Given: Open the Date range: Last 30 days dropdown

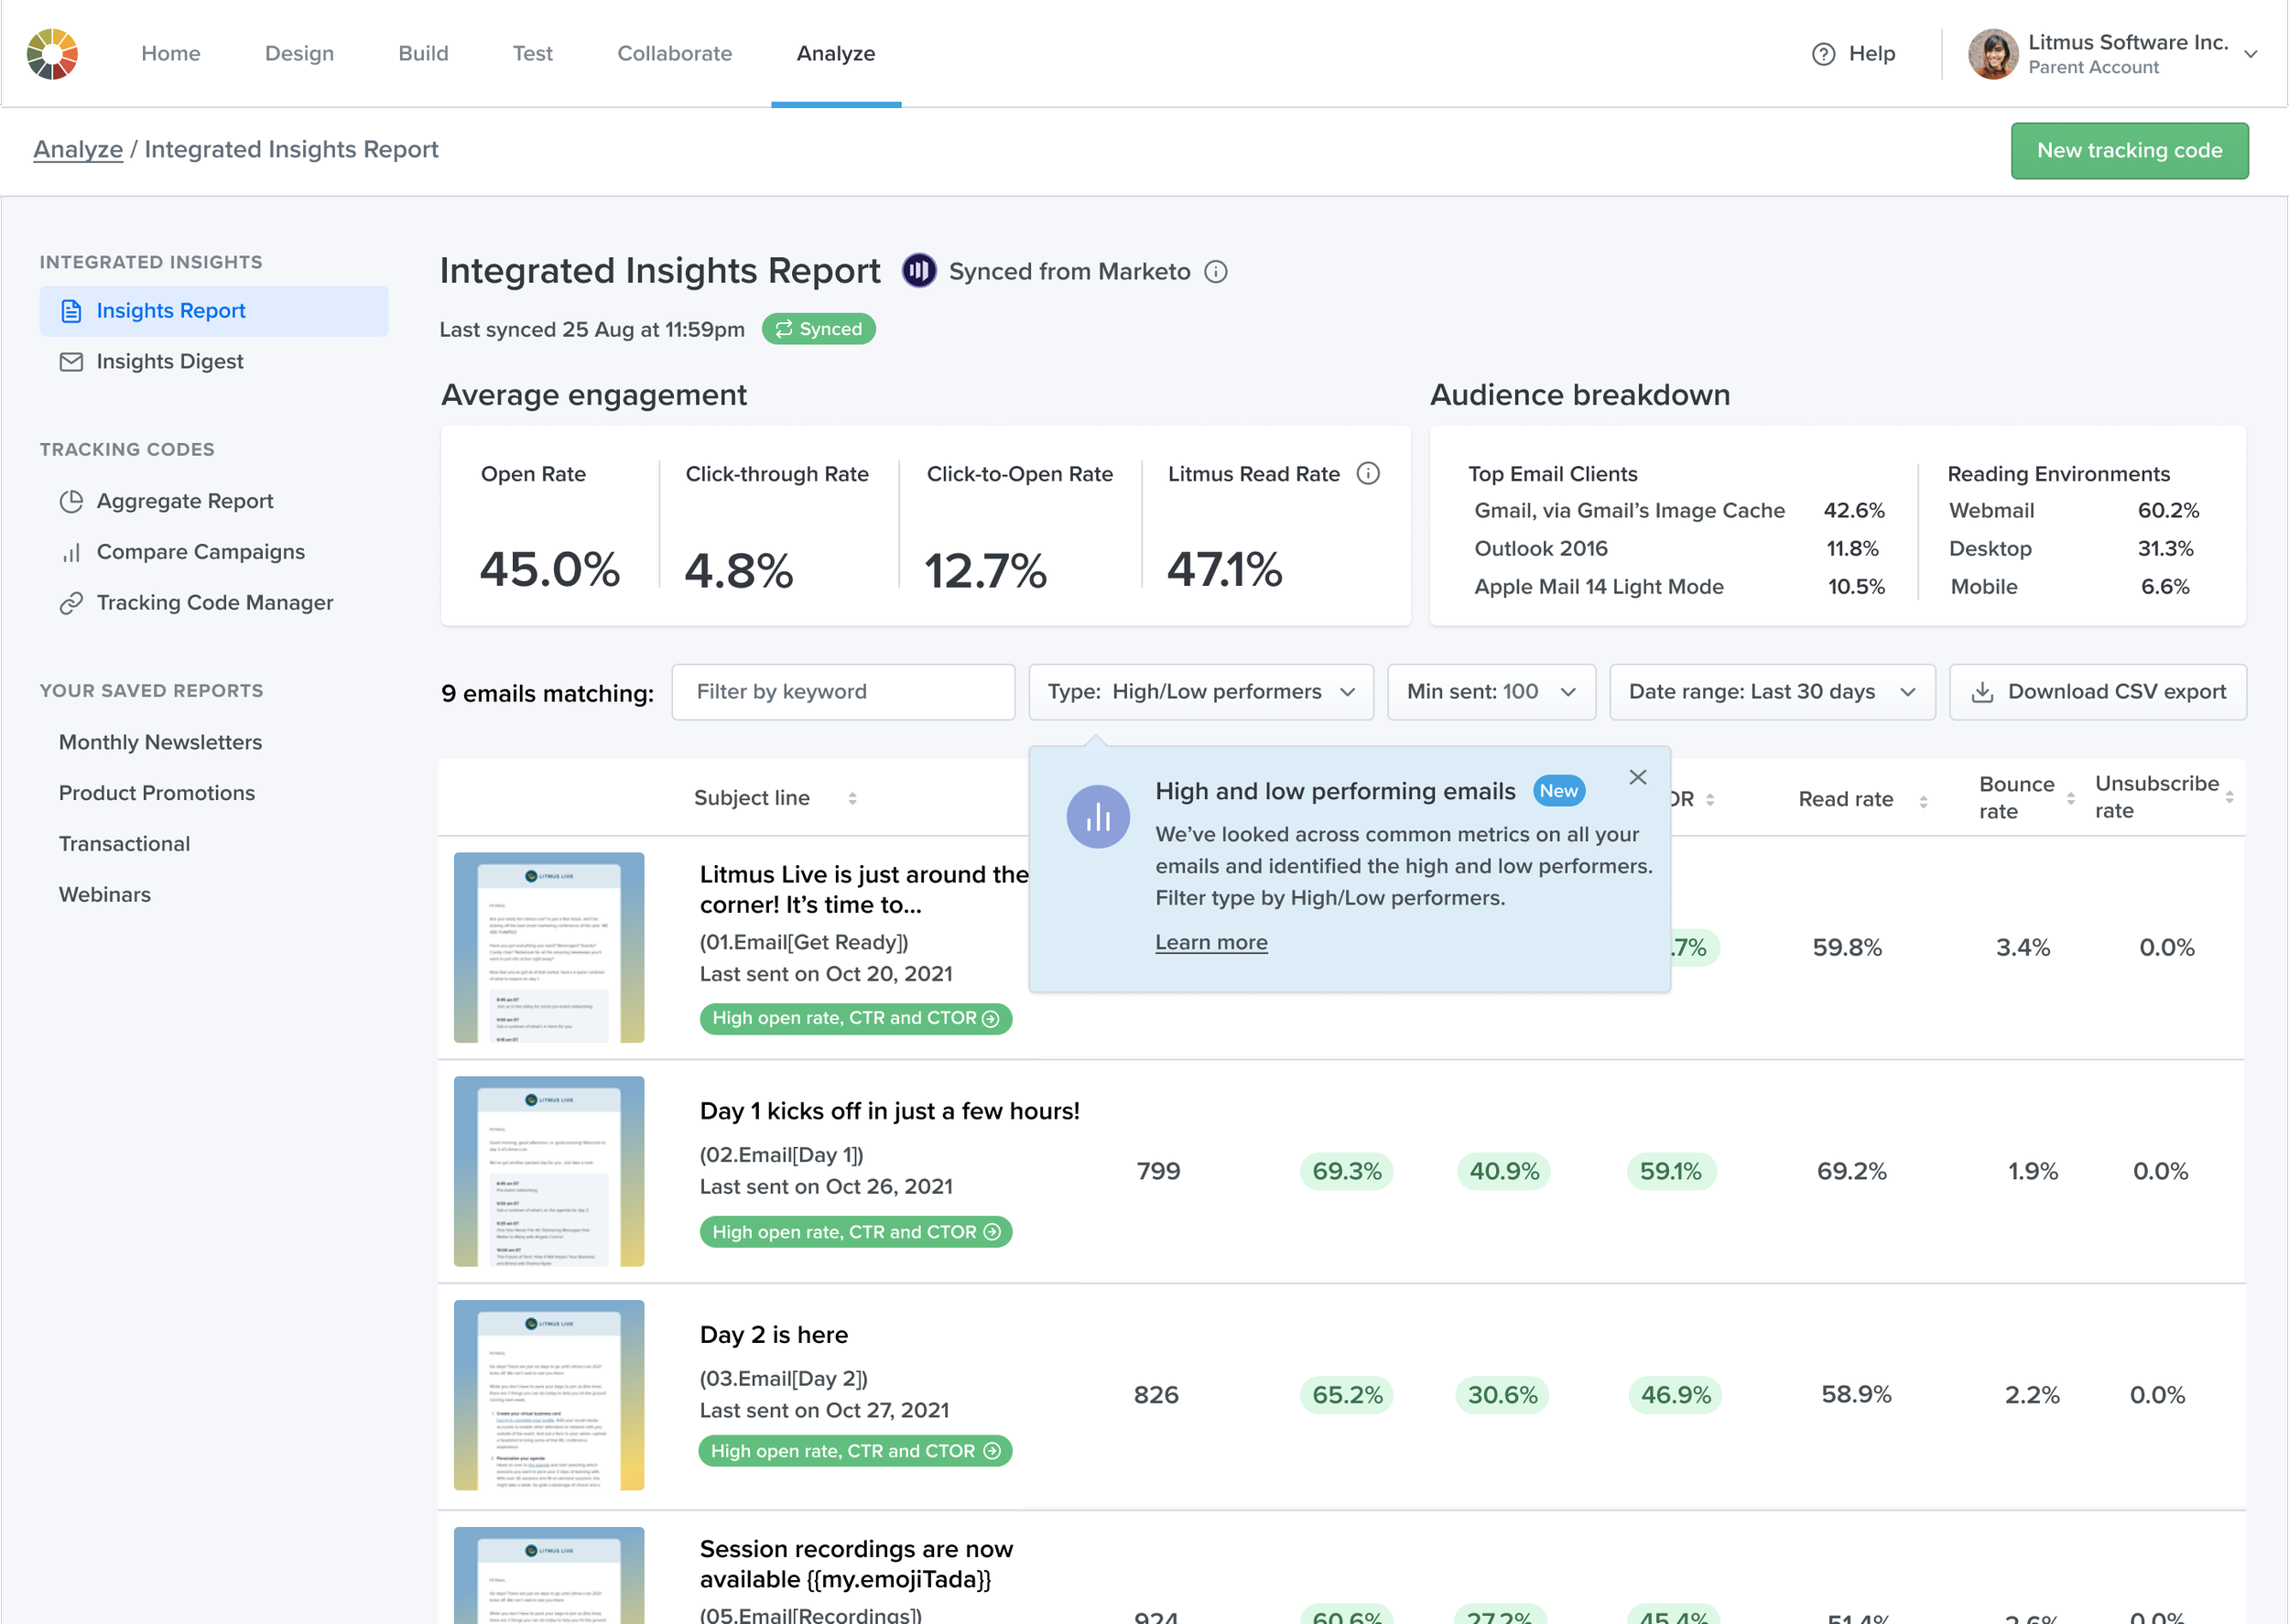Looking at the screenshot, I should click(x=1772, y=692).
